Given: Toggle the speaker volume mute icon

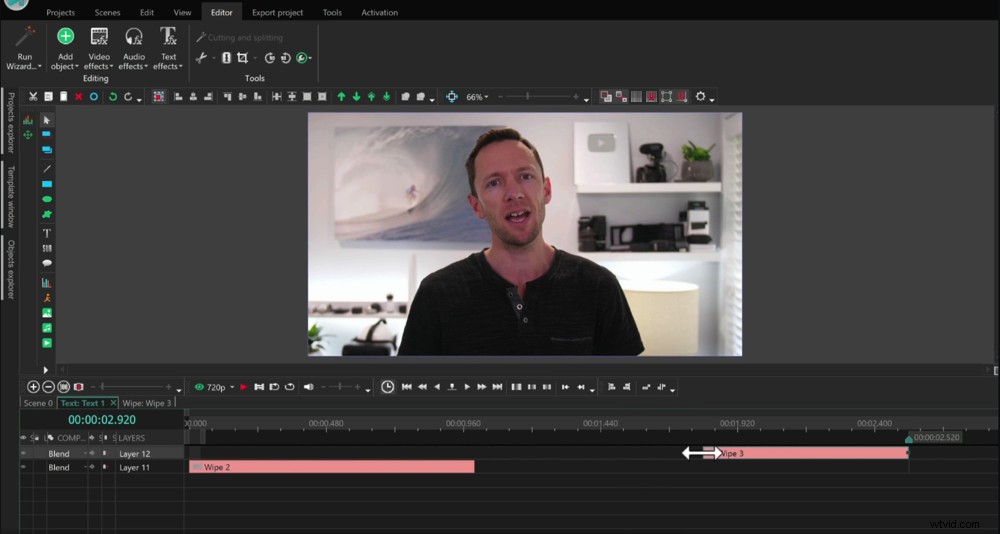Looking at the screenshot, I should 309,387.
